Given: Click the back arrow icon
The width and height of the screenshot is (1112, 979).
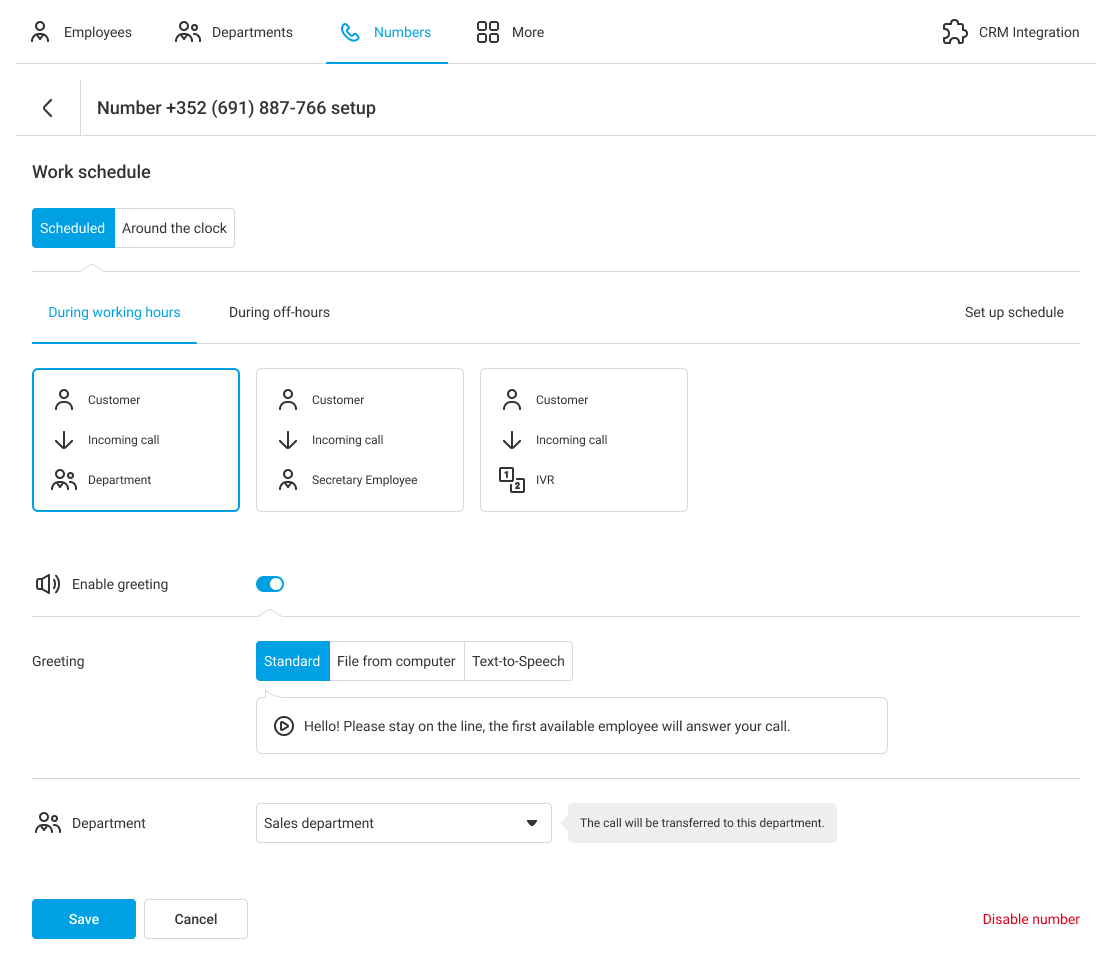Looking at the screenshot, I should 47,108.
